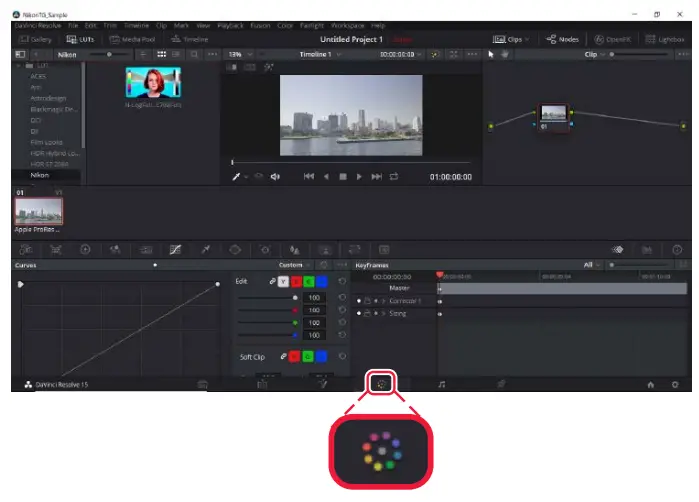Viewport: 699px width, 502px height.
Task: Go to the project manager home icon
Action: [x=650, y=383]
